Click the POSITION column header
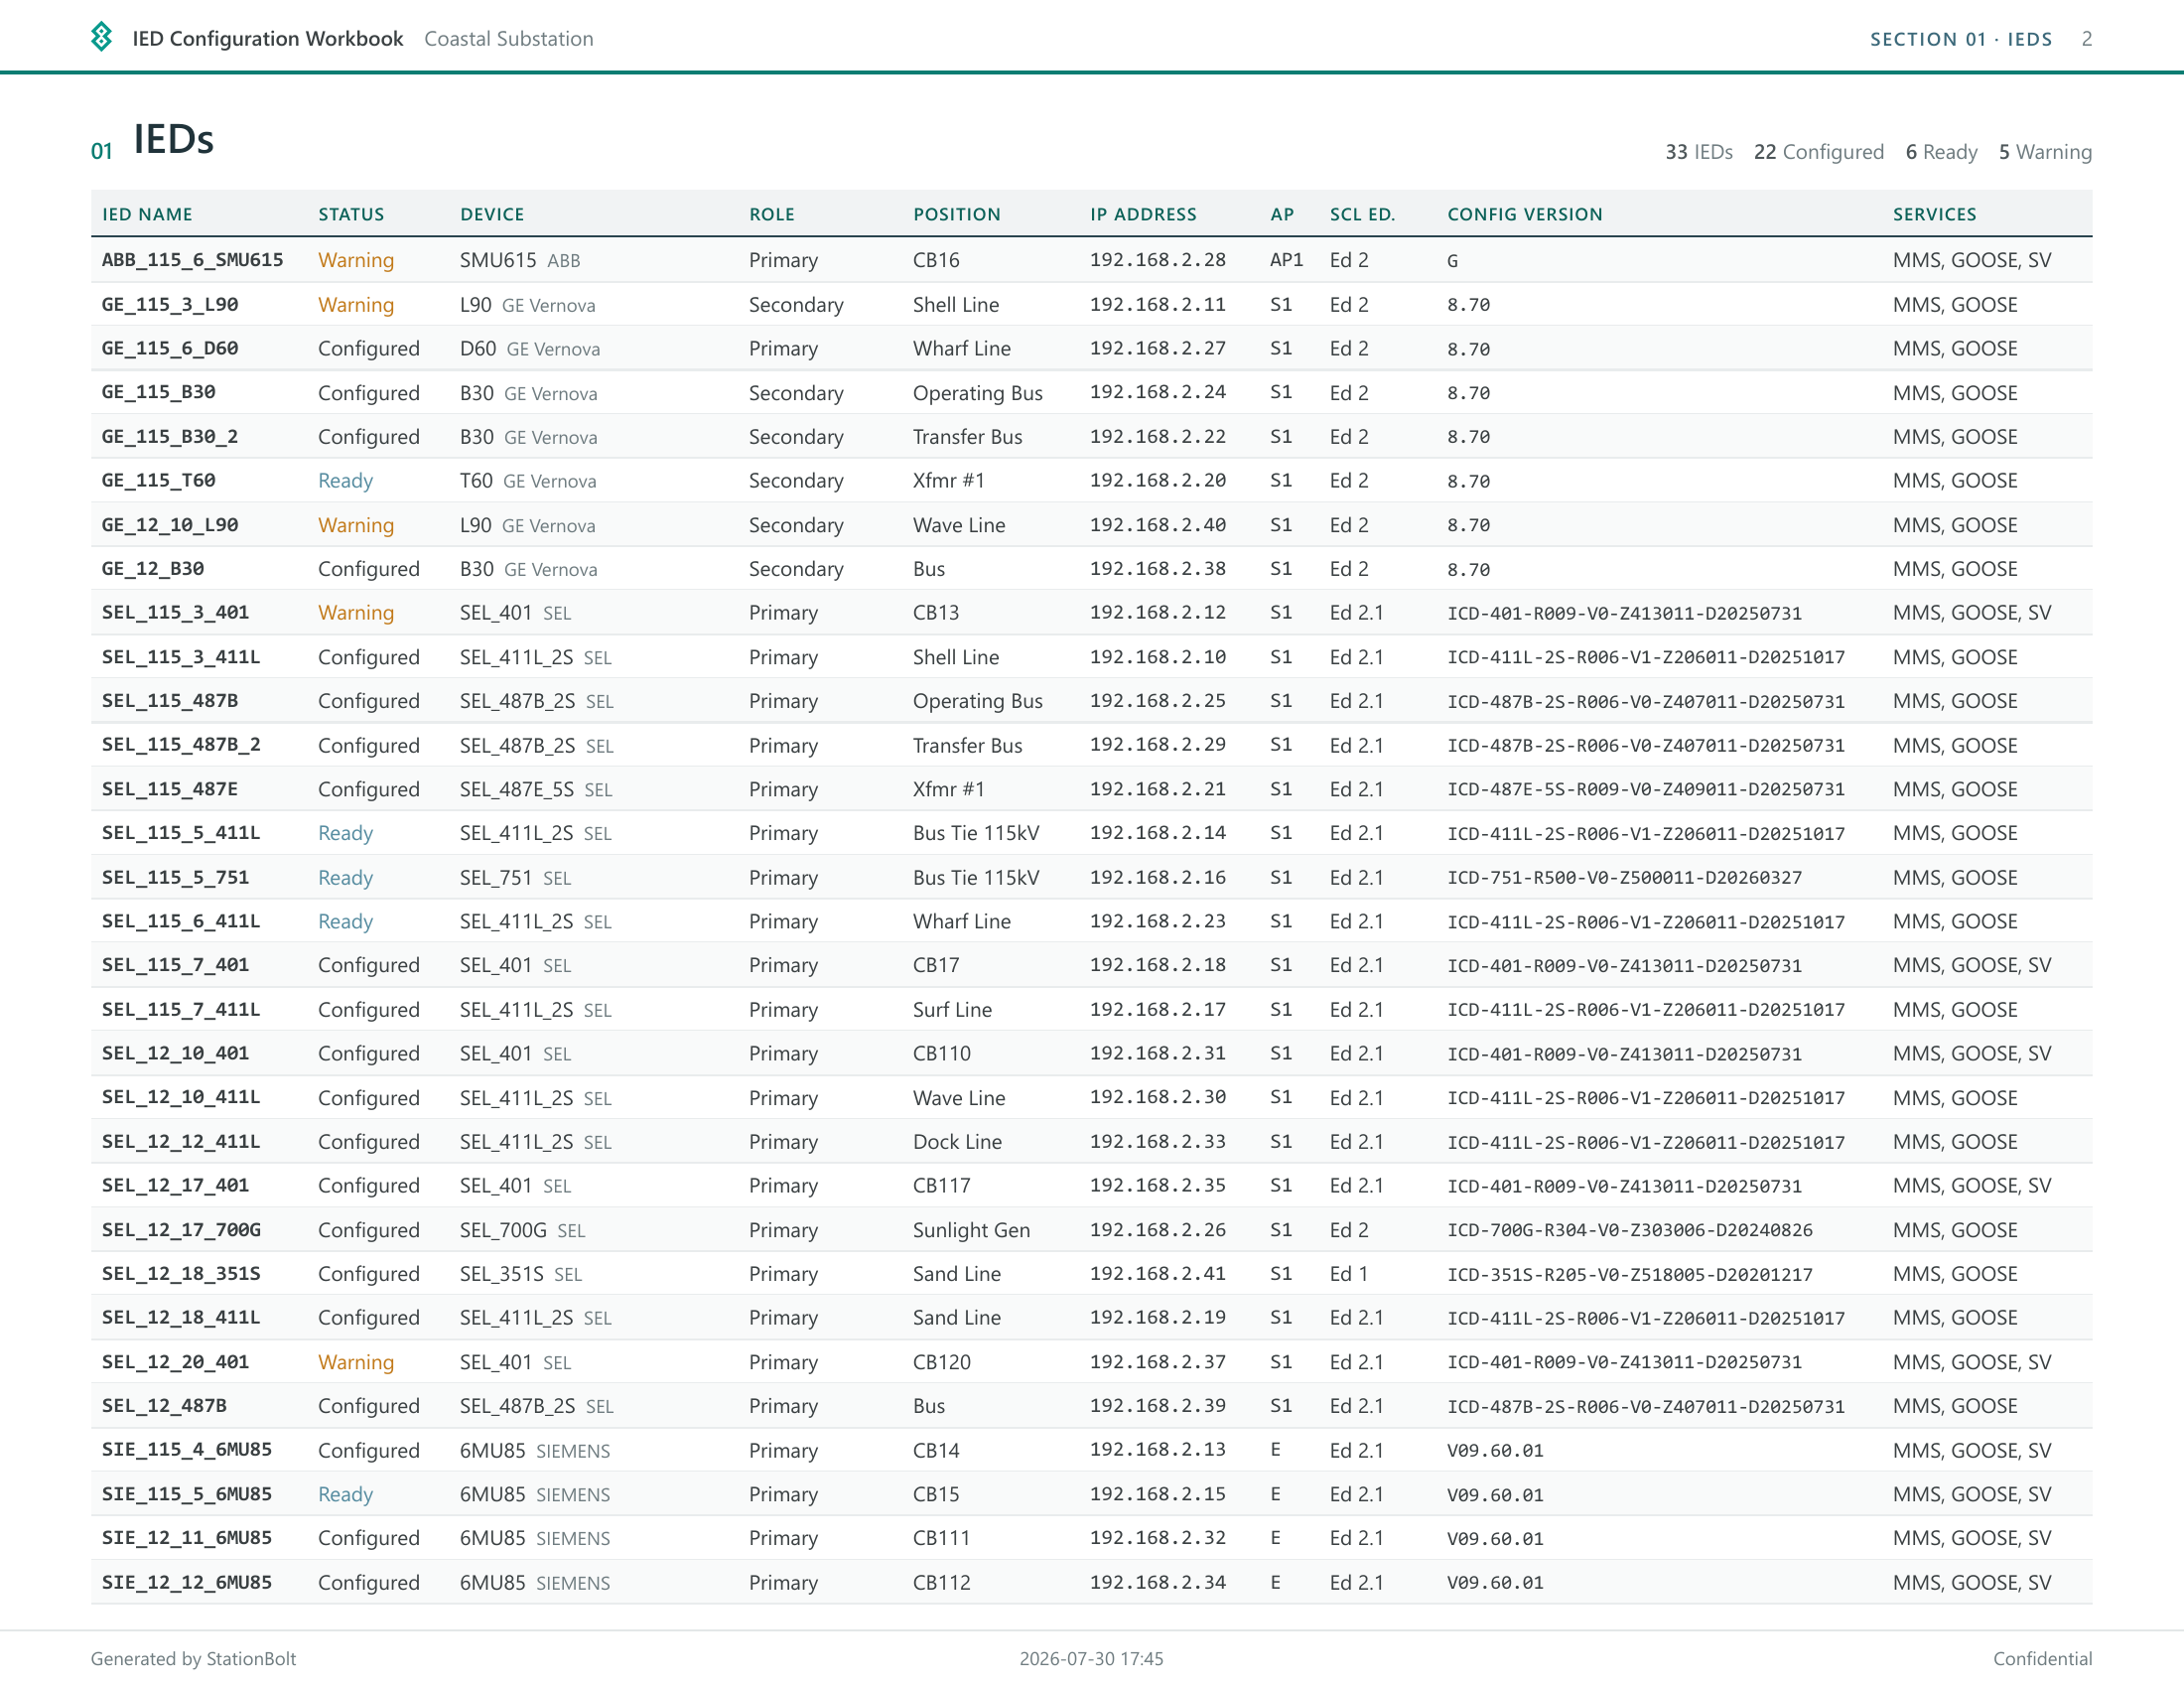Screen dimensions: 2184x1688 click(x=956, y=214)
